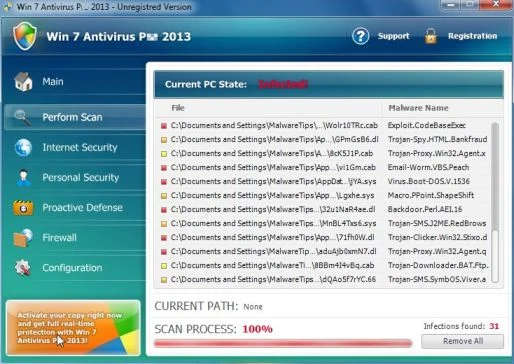Click the question mark Support icon
The width and height of the screenshot is (514, 364).
pyautogui.click(x=360, y=36)
